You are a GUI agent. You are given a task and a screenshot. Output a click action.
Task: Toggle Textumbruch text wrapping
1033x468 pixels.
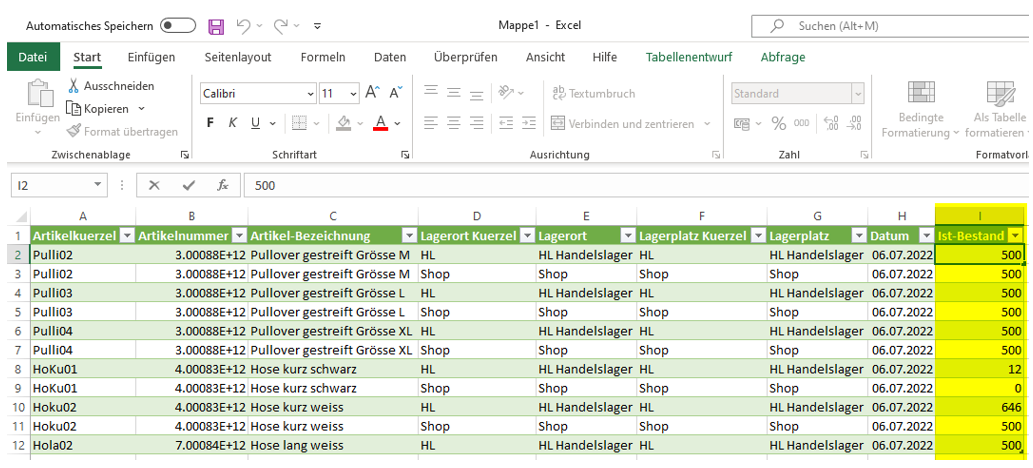(593, 93)
